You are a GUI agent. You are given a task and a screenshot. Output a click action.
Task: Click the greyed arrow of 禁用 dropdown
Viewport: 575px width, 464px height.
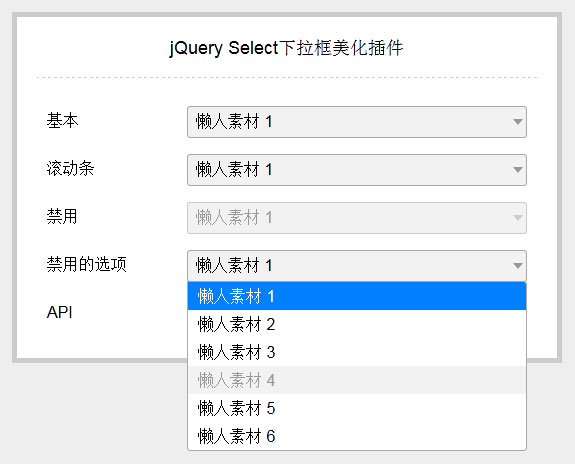coord(518,218)
